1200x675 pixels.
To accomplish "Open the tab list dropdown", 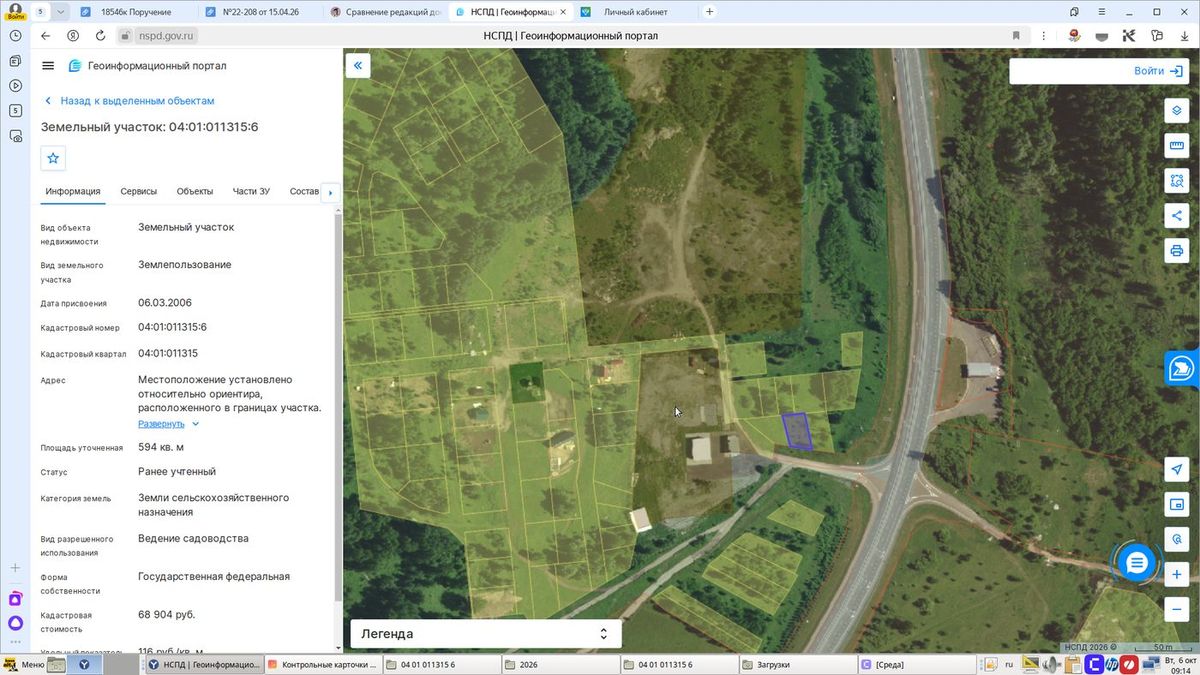I will point(61,12).
